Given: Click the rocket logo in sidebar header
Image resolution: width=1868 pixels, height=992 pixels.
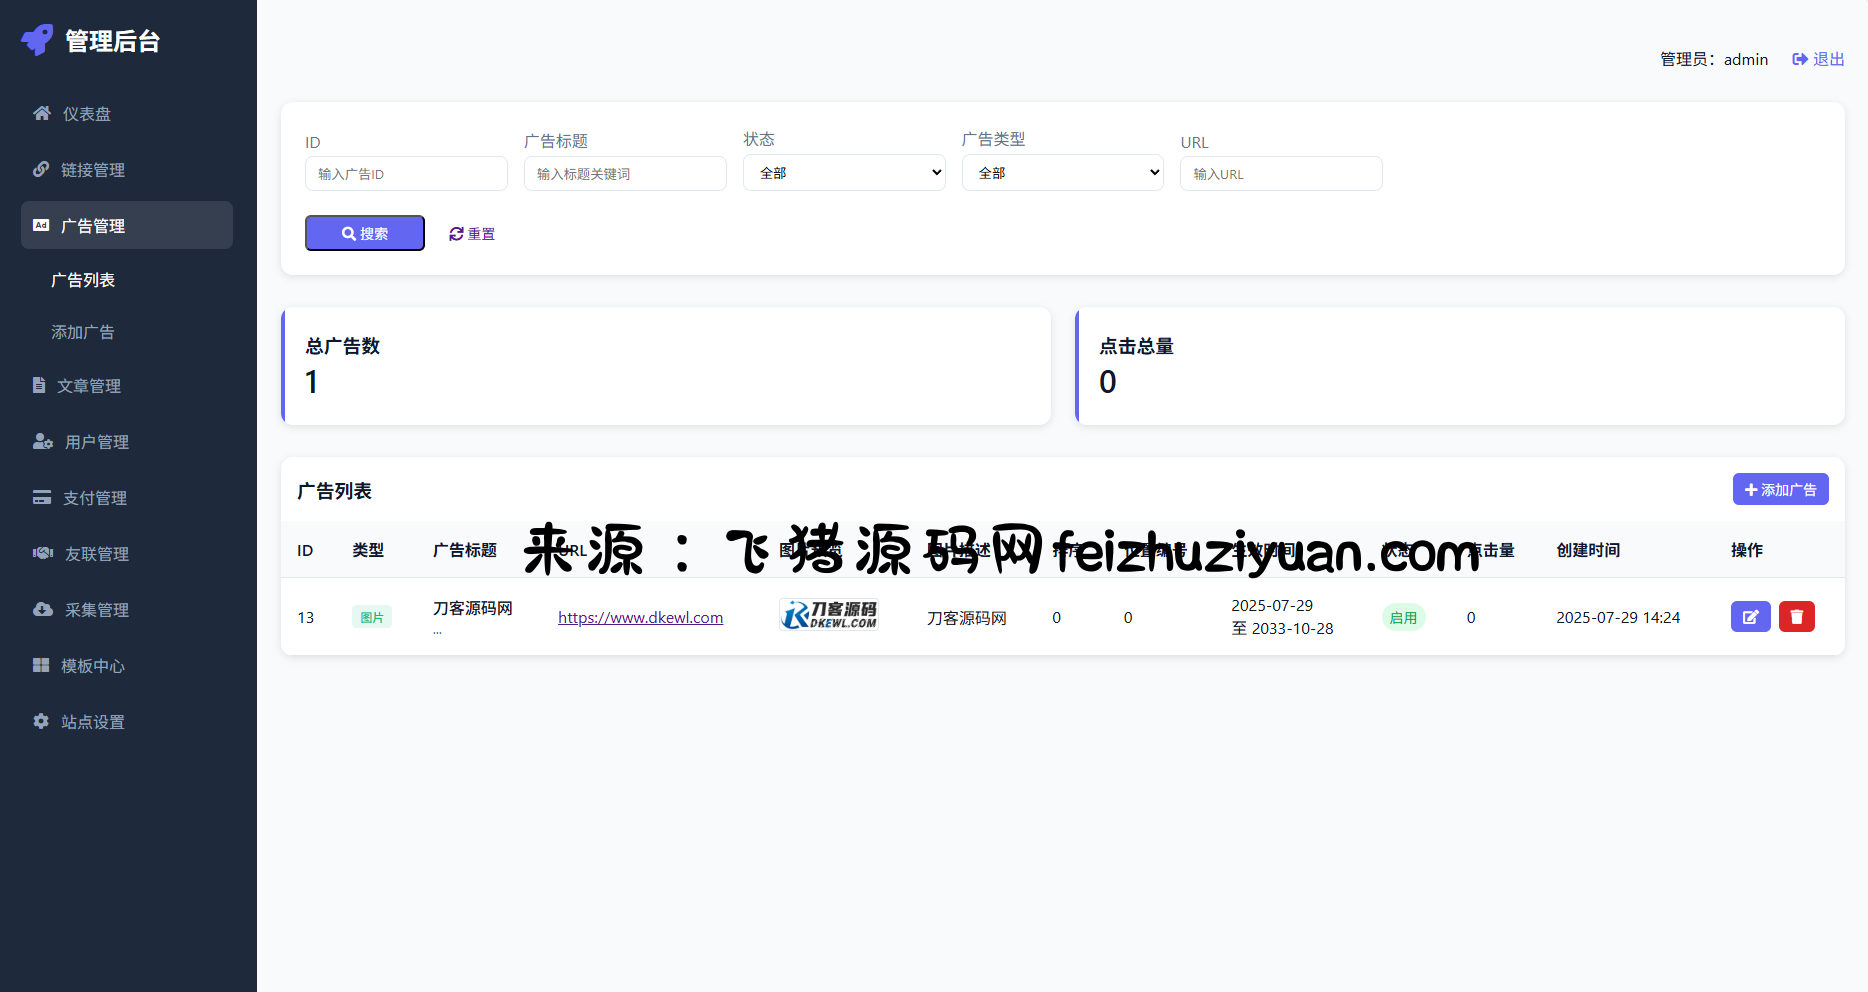Looking at the screenshot, I should click(37, 40).
